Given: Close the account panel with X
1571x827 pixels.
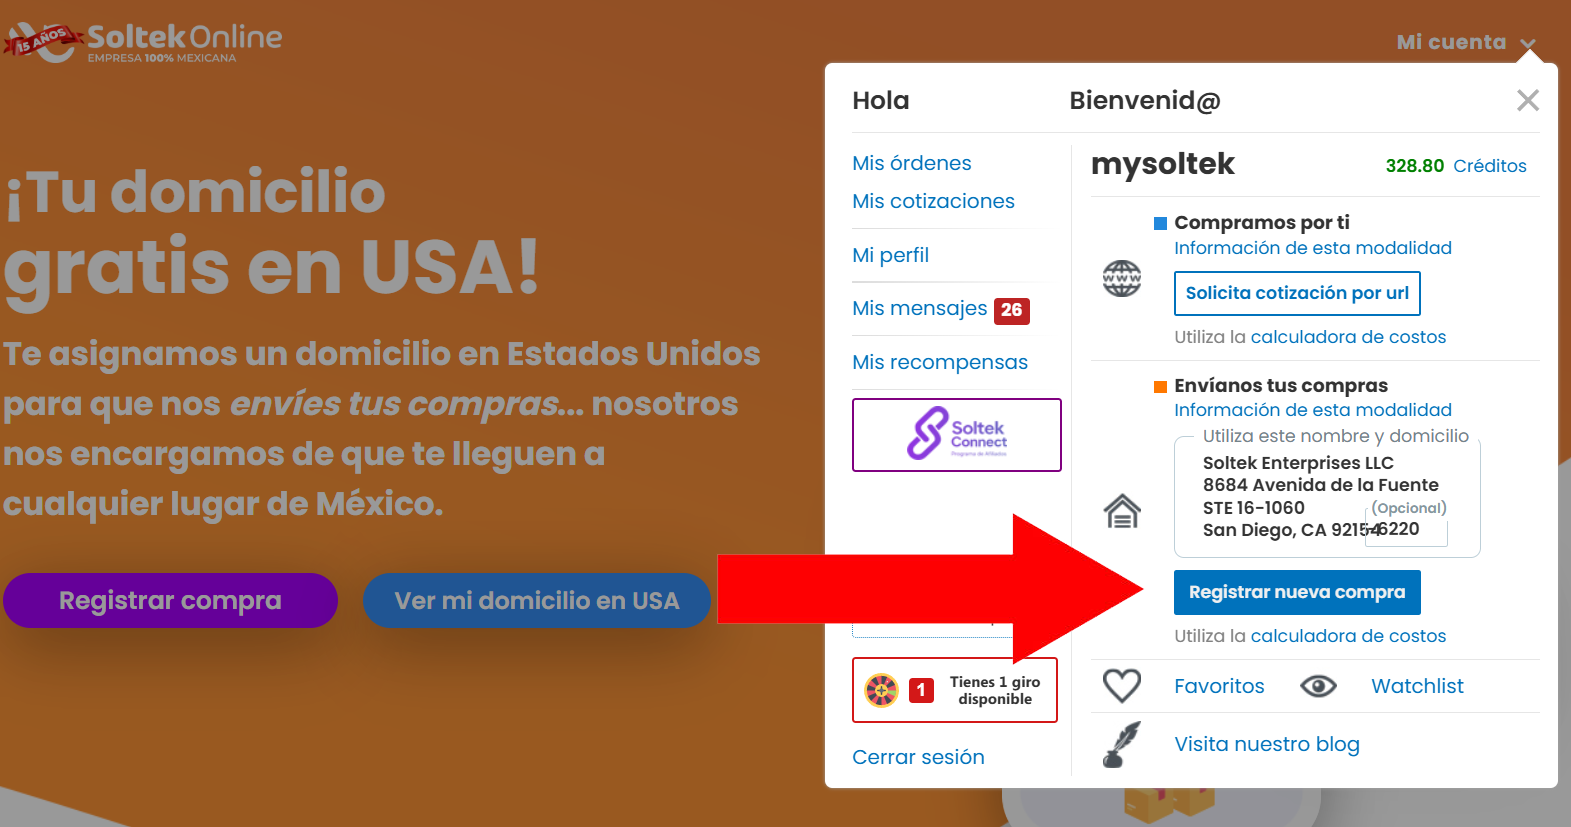Looking at the screenshot, I should click(x=1527, y=100).
